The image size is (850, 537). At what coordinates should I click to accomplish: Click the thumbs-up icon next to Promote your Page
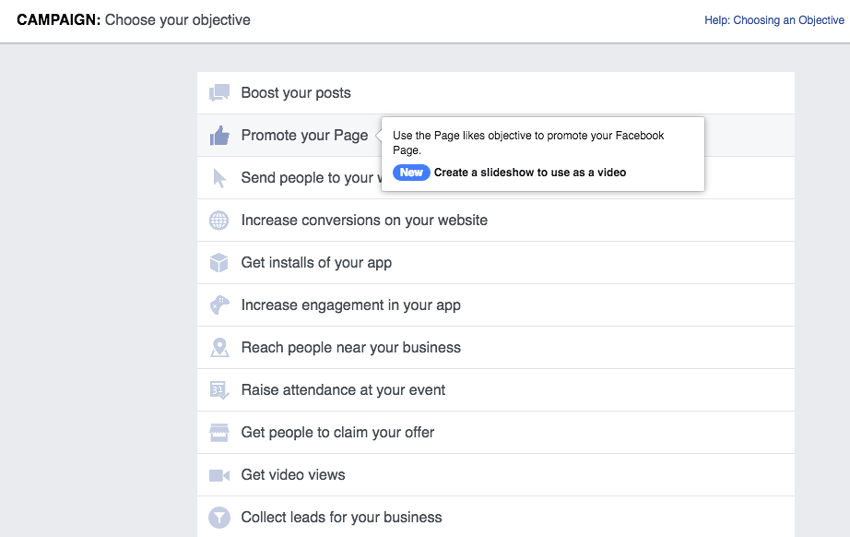[x=220, y=135]
